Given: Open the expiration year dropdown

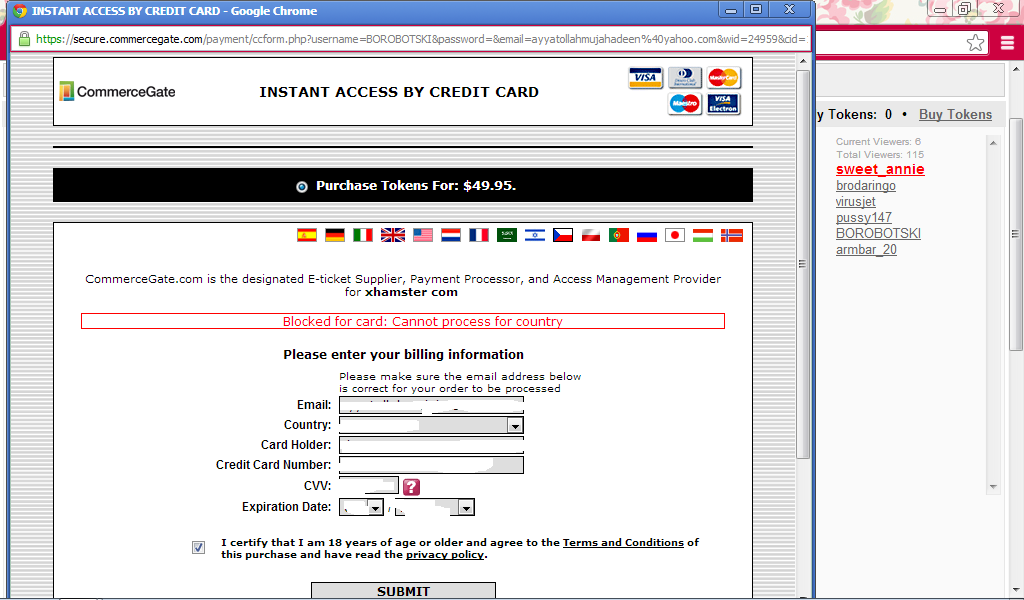Looking at the screenshot, I should pyautogui.click(x=434, y=507).
